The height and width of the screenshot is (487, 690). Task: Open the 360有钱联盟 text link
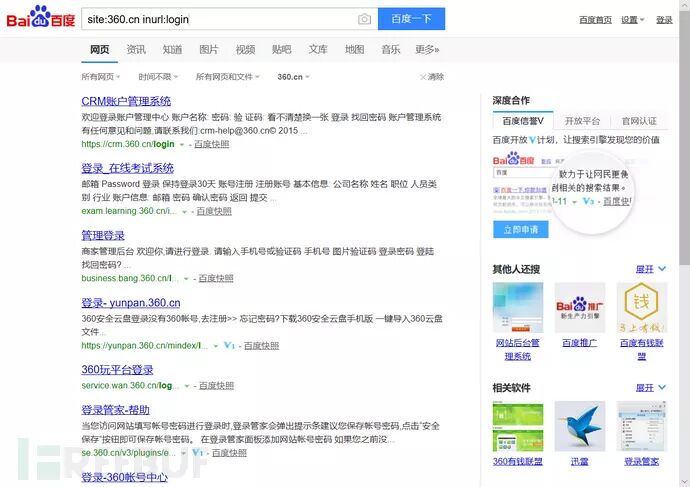click(x=518, y=461)
